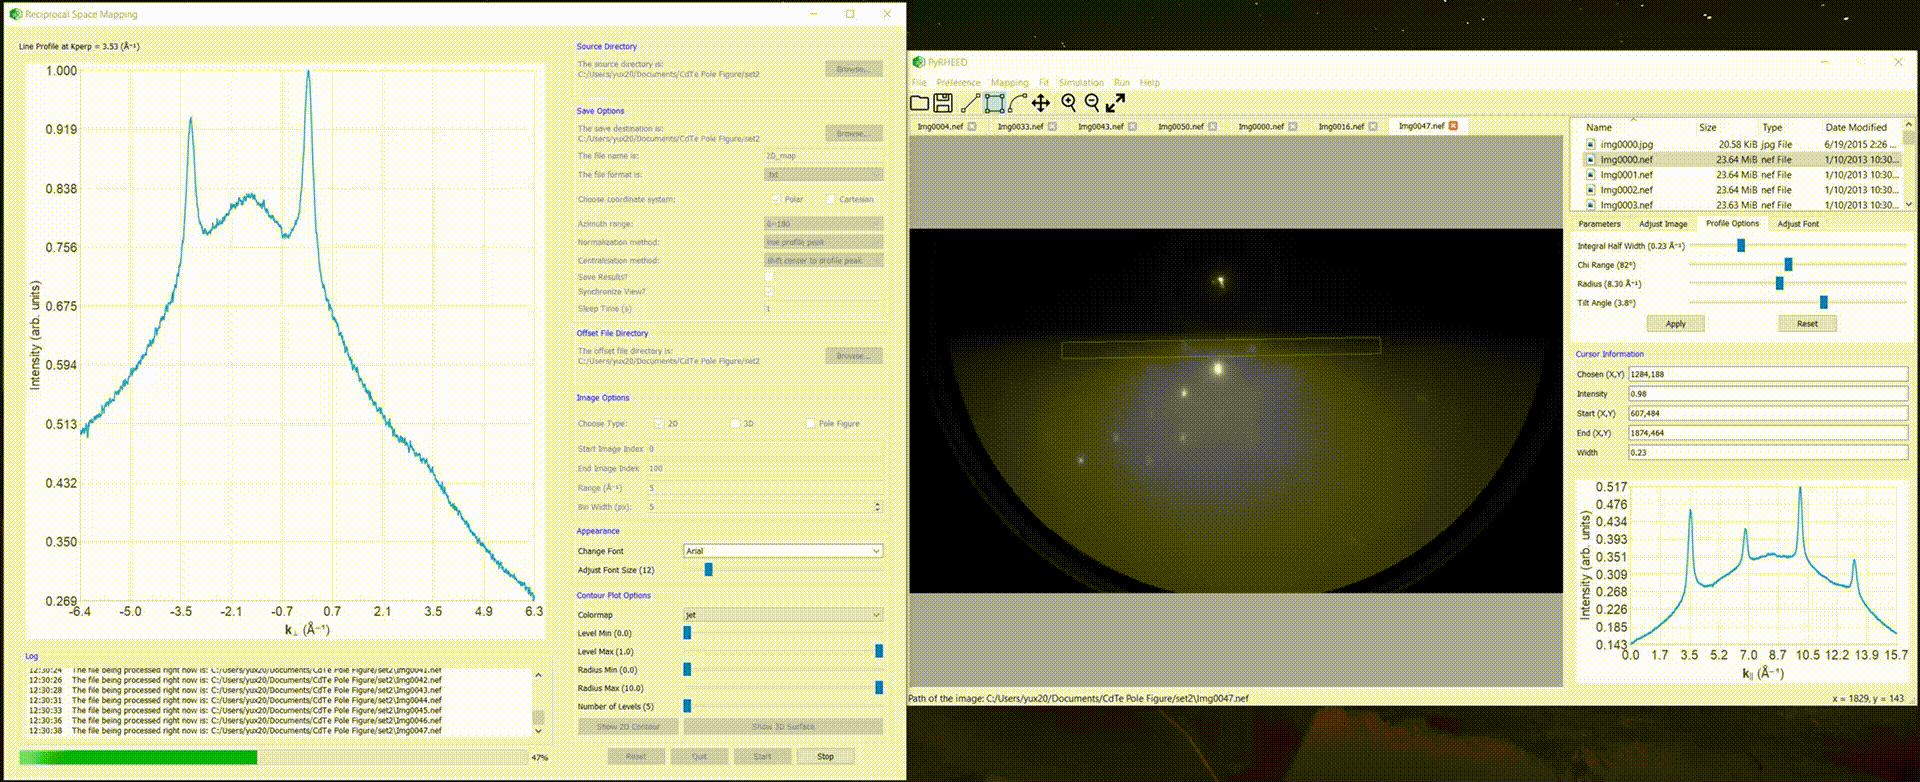1920x782 pixels.
Task: Select the line profile tool
Action: (x=969, y=103)
